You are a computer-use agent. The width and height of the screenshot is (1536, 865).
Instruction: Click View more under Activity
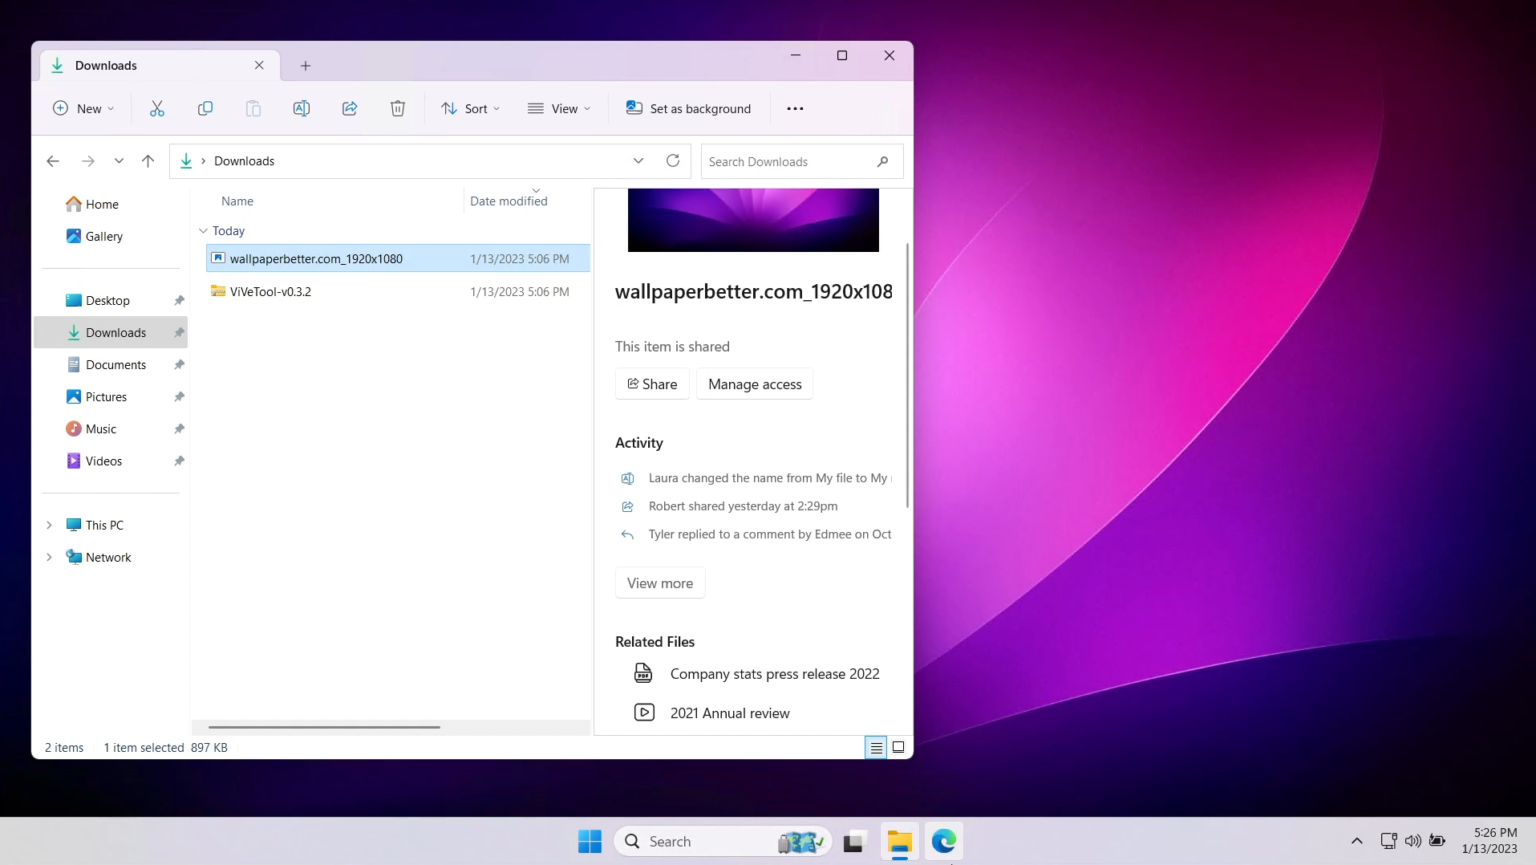coord(659,583)
